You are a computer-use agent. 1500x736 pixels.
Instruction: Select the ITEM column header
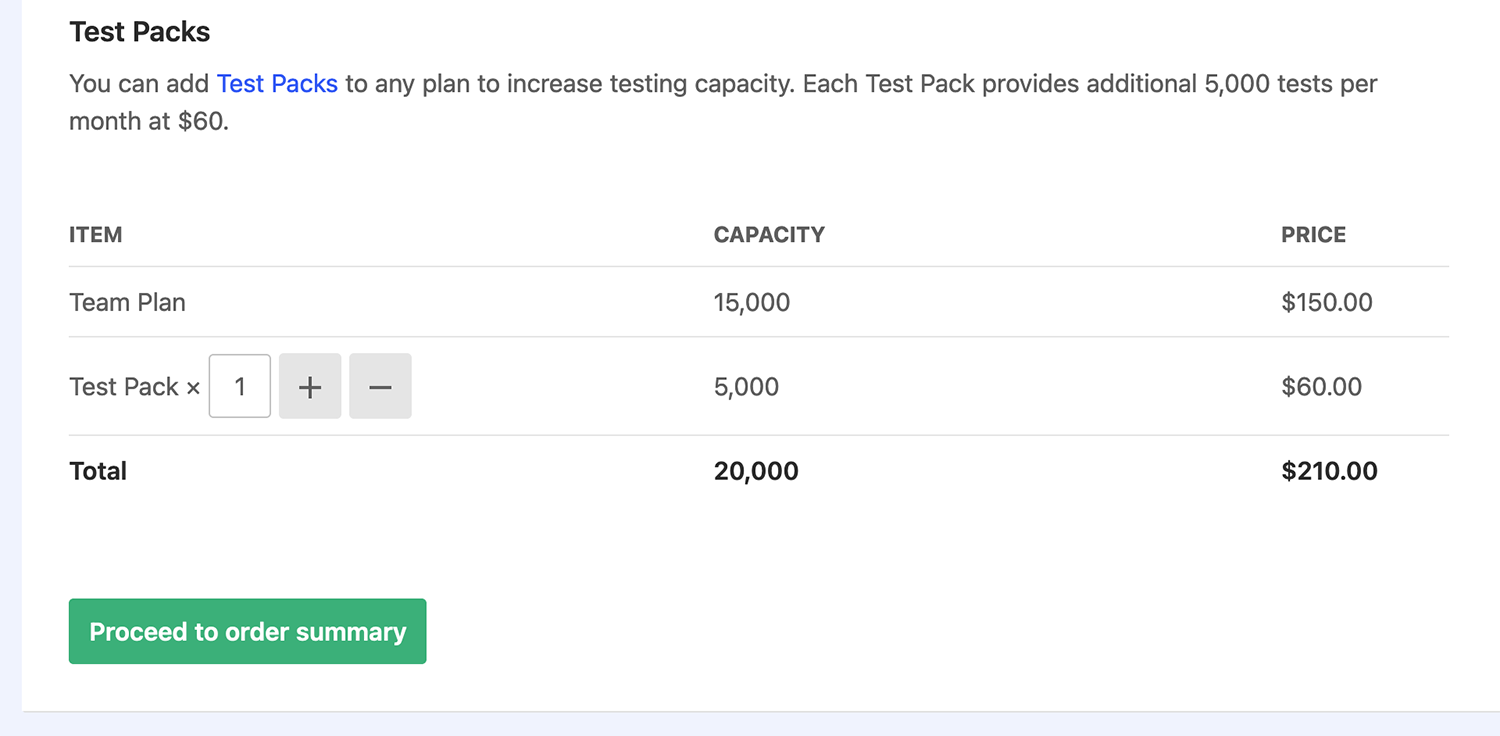95,234
